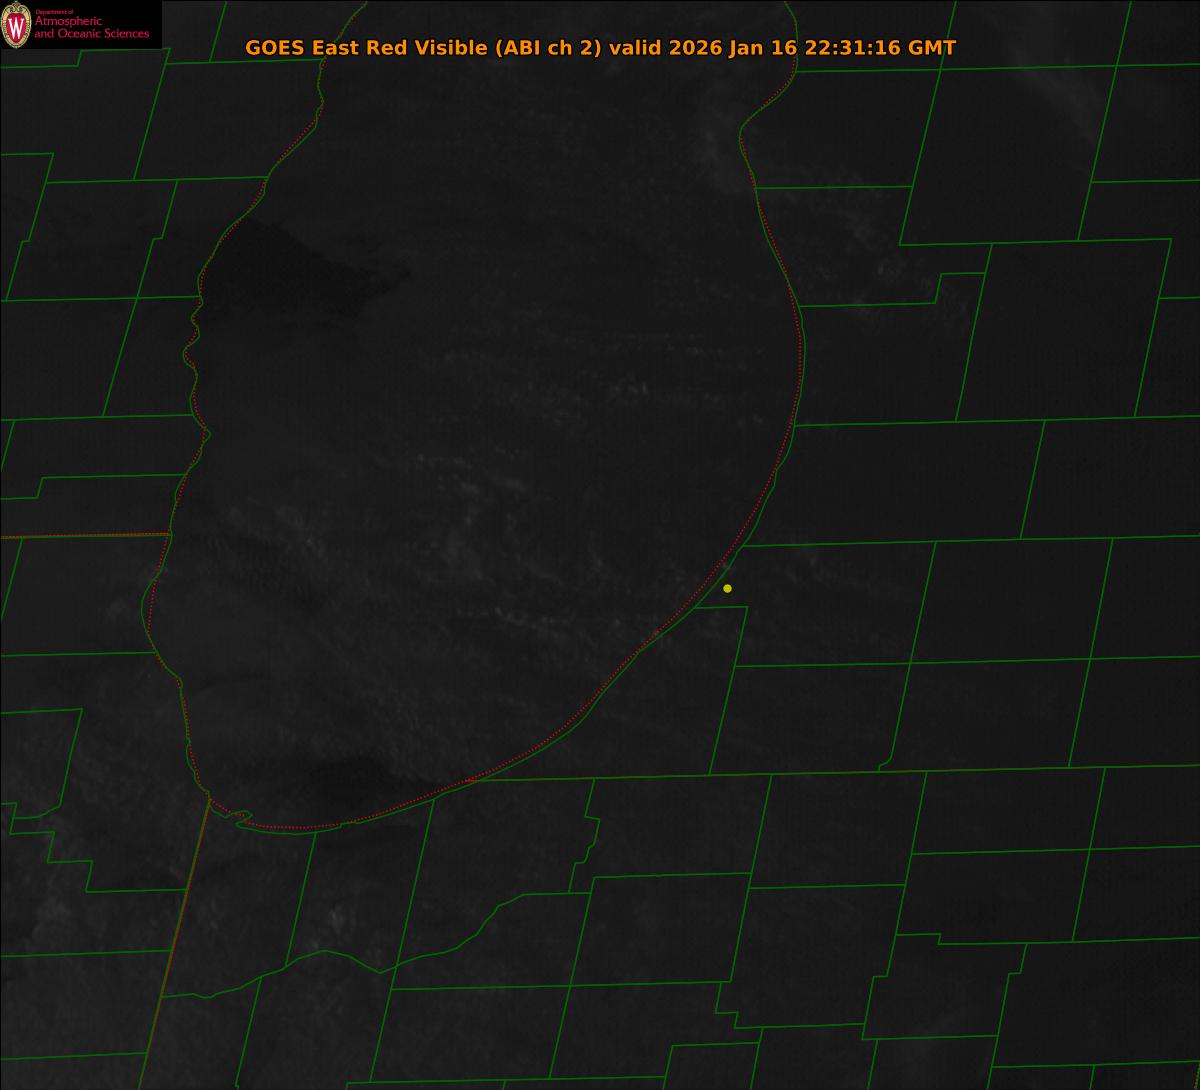
Task: Click the small harbor inlet at southwest shoreline
Action: point(238,817)
